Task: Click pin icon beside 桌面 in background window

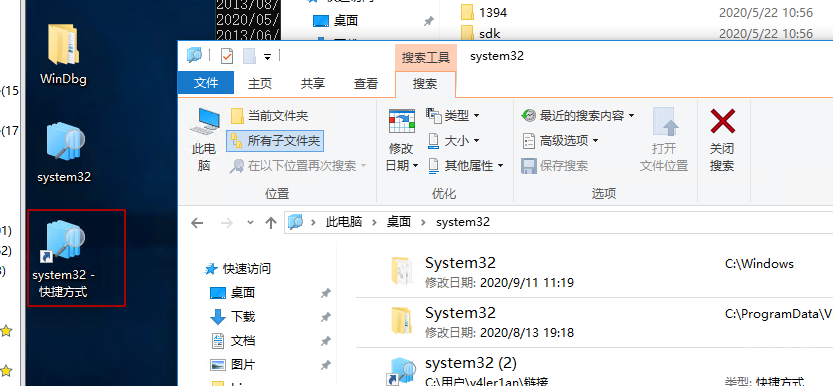Action: click(428, 21)
